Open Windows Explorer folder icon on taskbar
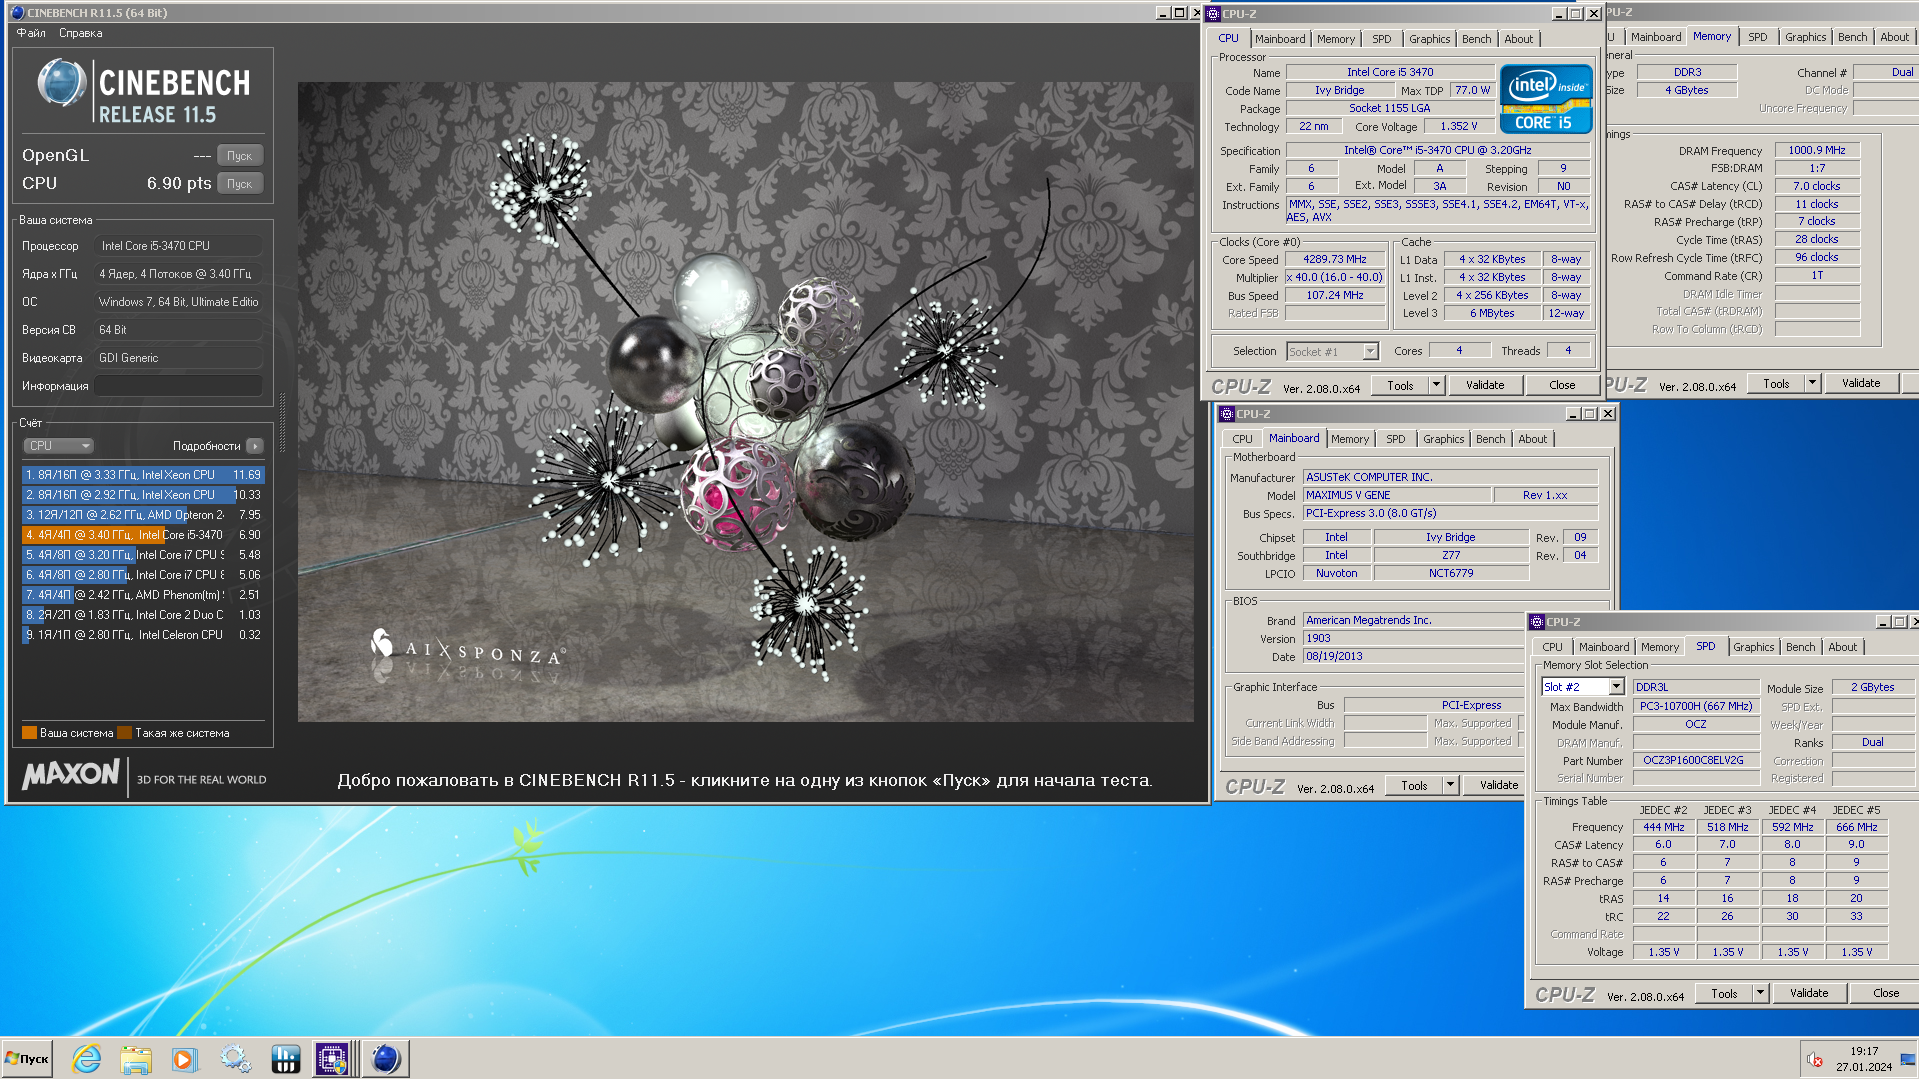The height and width of the screenshot is (1079, 1919). (136, 1058)
